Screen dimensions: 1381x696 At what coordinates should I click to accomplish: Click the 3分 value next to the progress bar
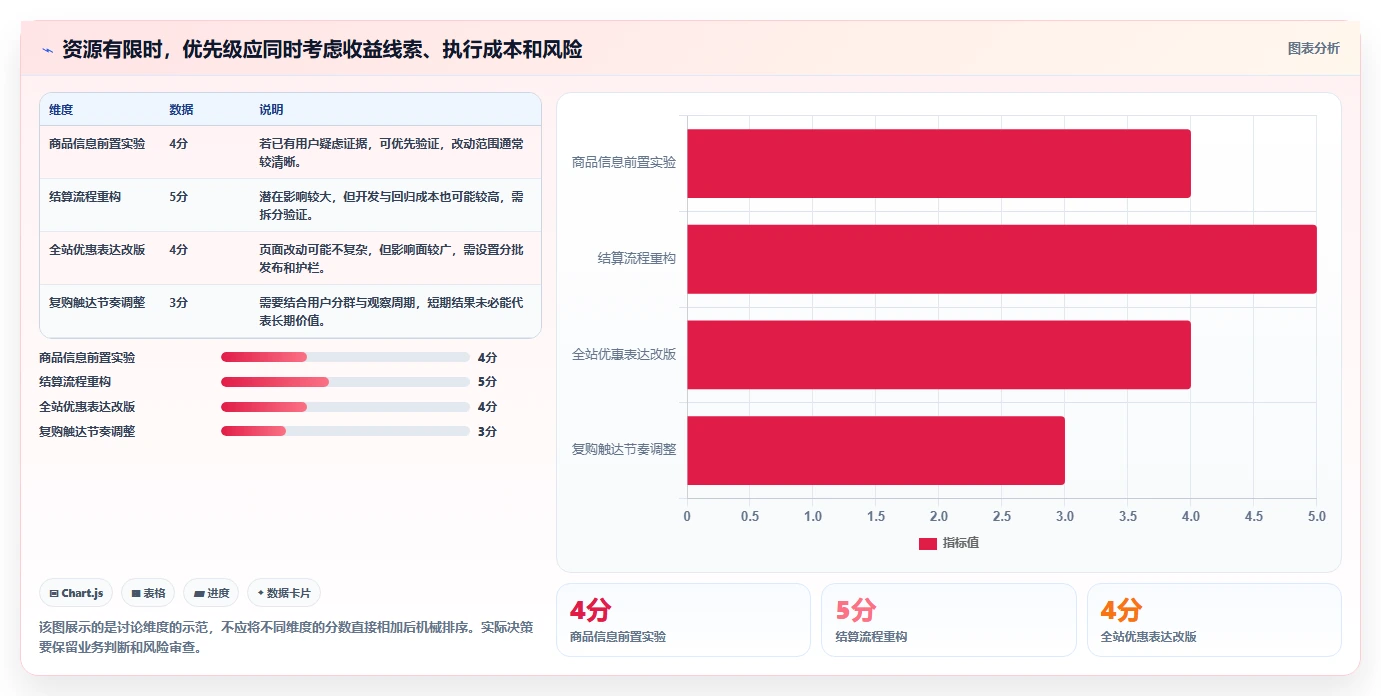487,432
